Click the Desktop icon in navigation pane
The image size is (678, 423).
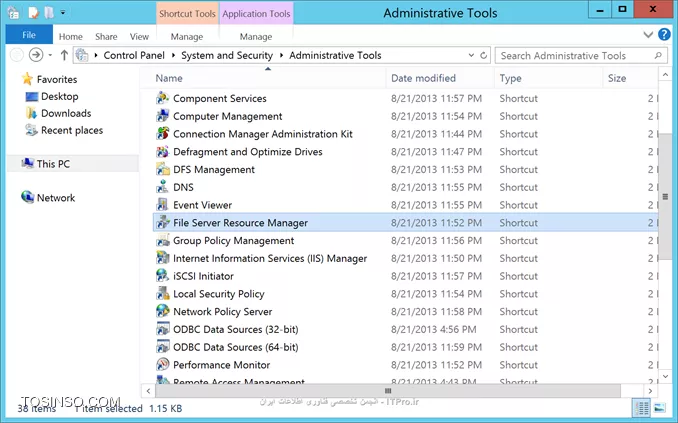point(32,96)
